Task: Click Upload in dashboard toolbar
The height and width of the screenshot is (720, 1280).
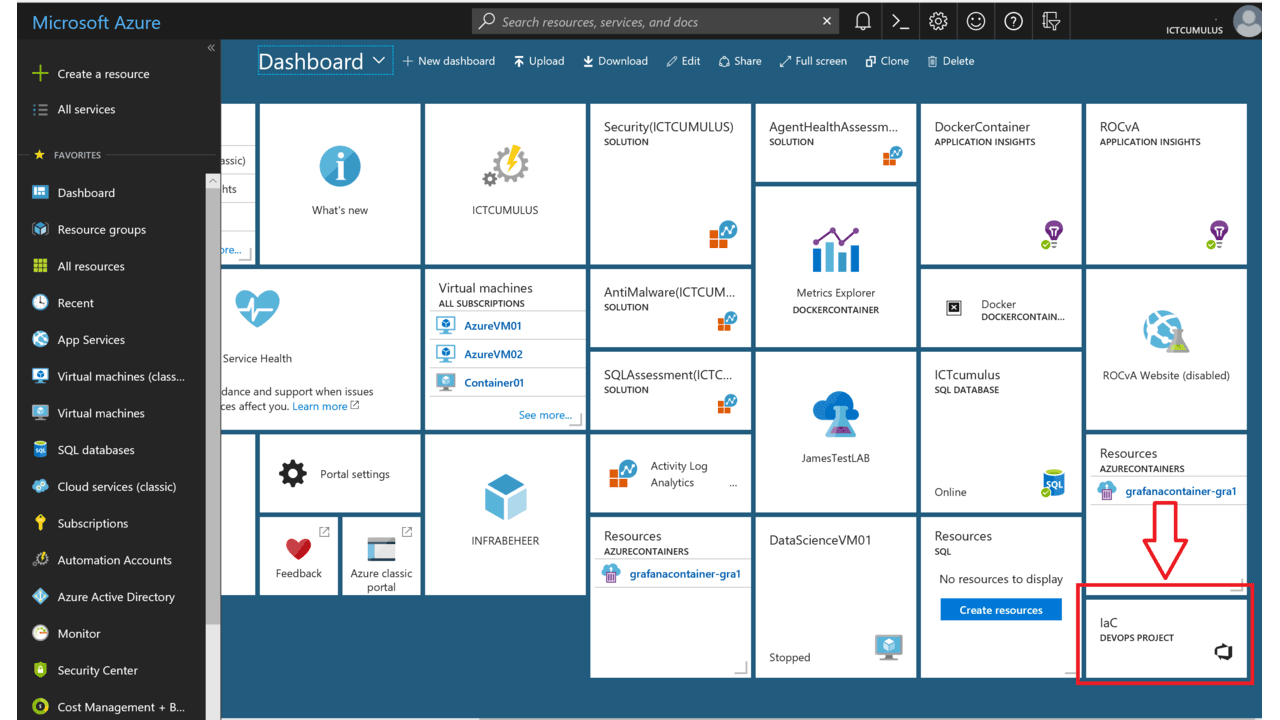Action: [539, 61]
